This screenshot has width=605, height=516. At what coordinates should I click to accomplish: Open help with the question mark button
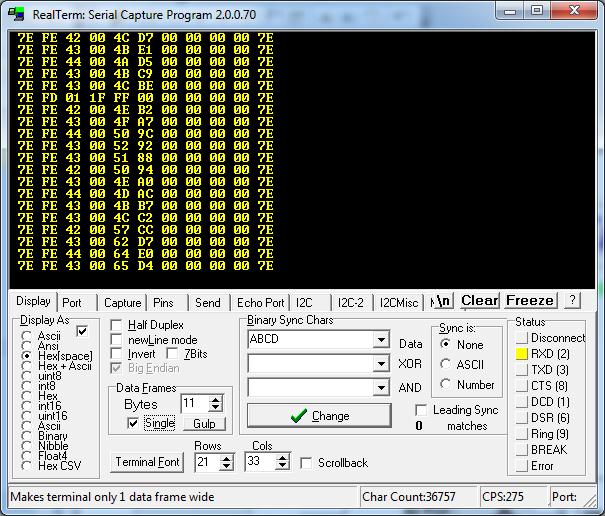coord(571,301)
